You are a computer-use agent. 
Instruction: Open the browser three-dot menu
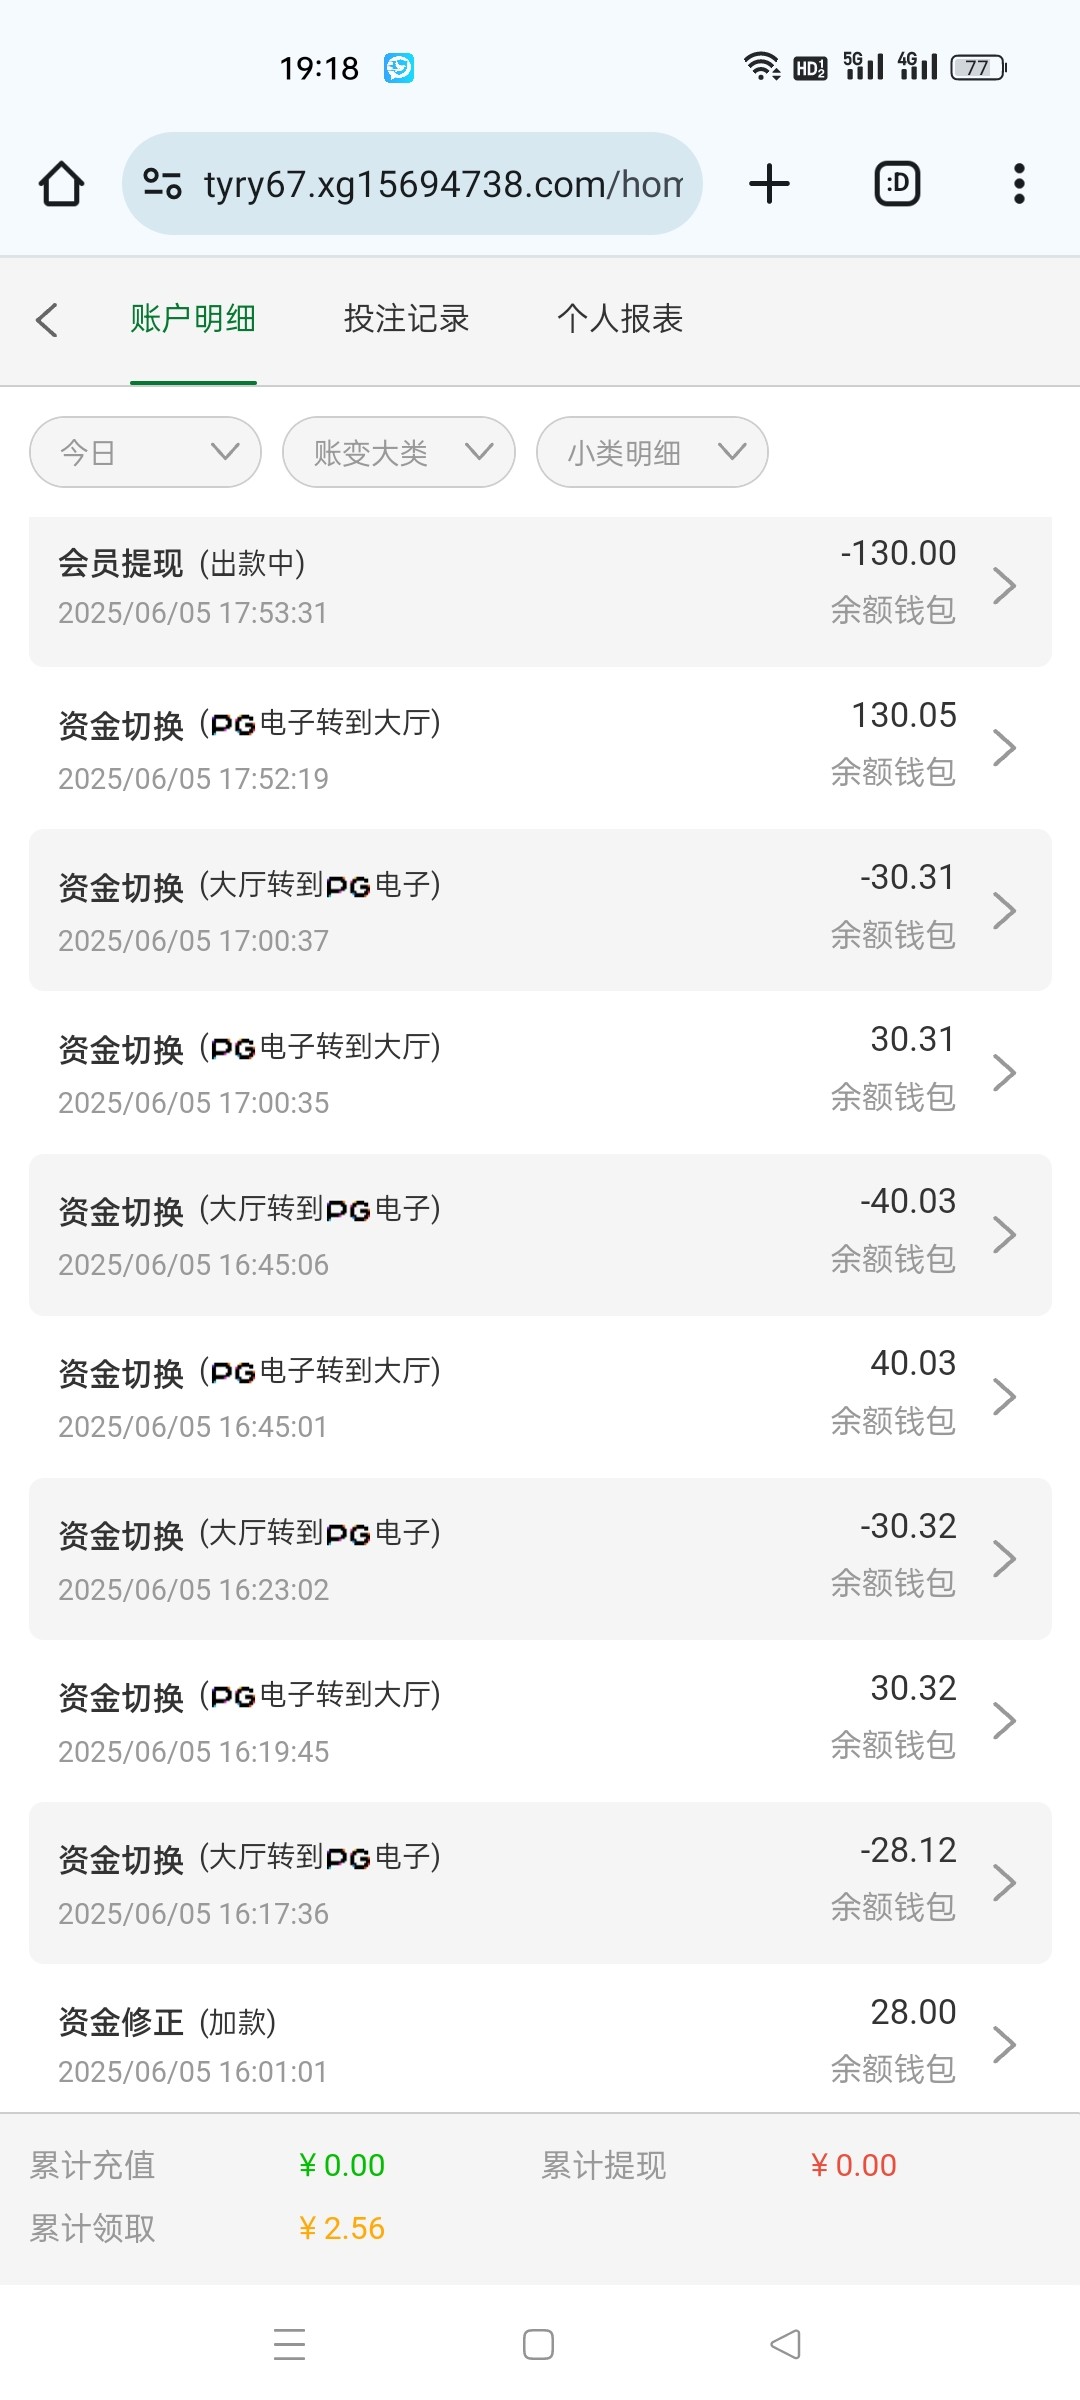(1019, 184)
